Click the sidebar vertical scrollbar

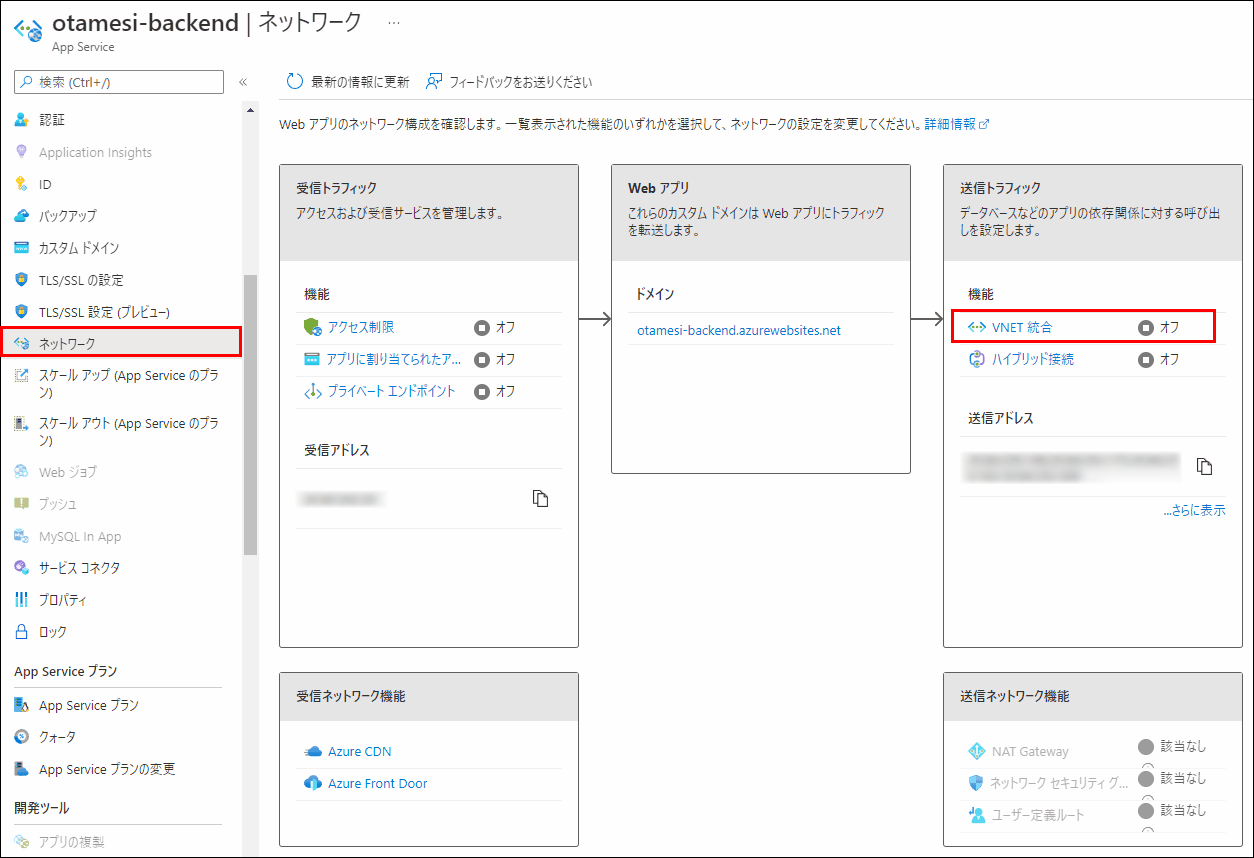pyautogui.click(x=250, y=414)
